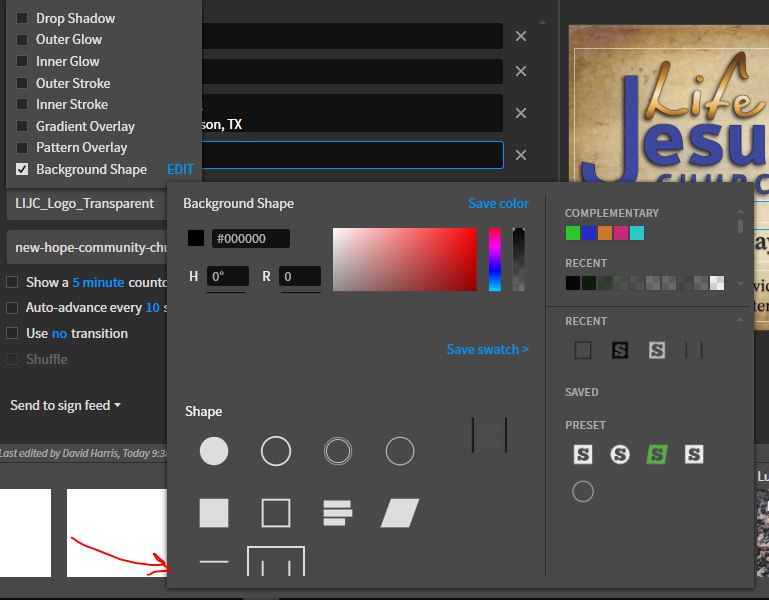This screenshot has width=769, height=600.
Task: Collapse the recent shapes section arrow
Action: coord(740,320)
